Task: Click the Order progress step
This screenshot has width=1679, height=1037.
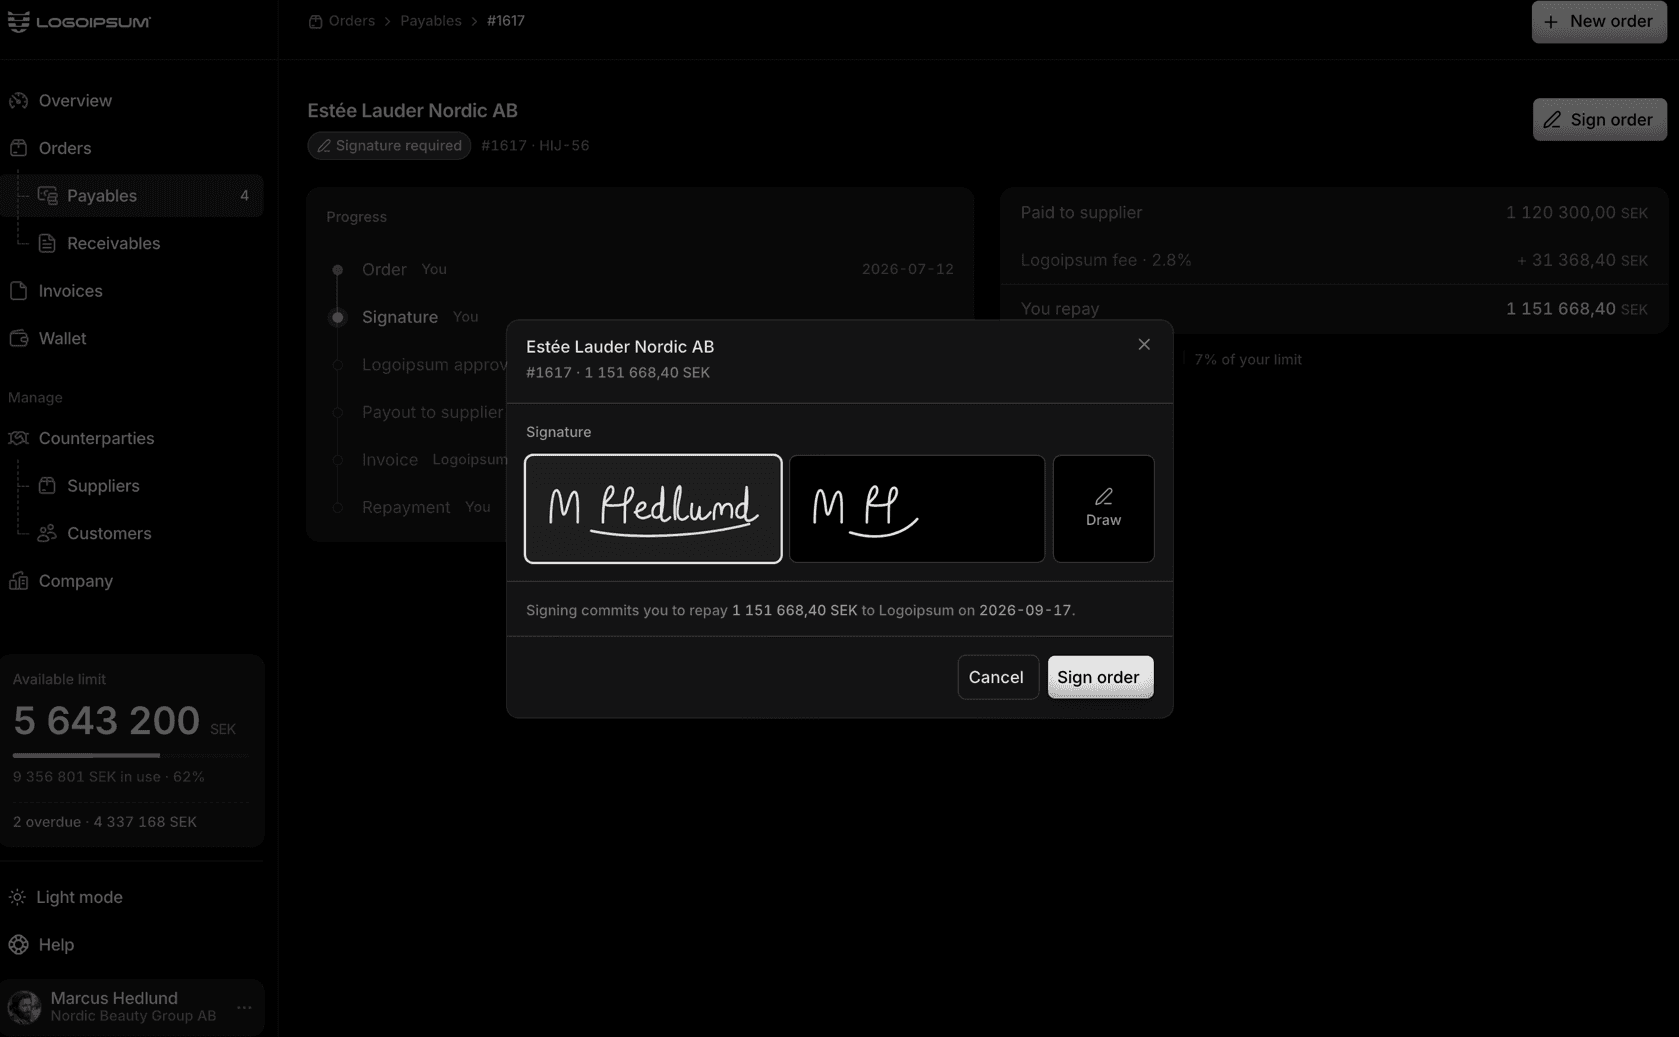Action: click(384, 270)
